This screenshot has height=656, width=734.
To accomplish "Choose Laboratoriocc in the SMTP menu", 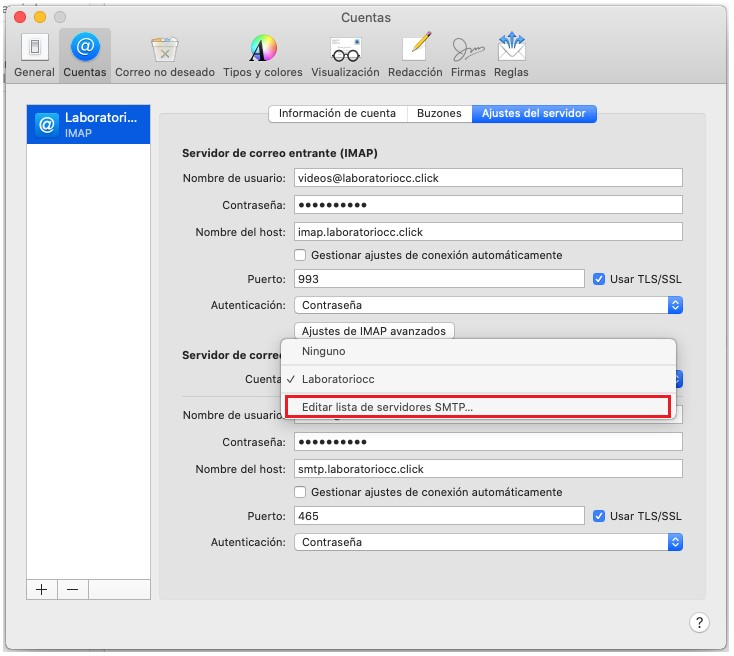I will (x=478, y=379).
